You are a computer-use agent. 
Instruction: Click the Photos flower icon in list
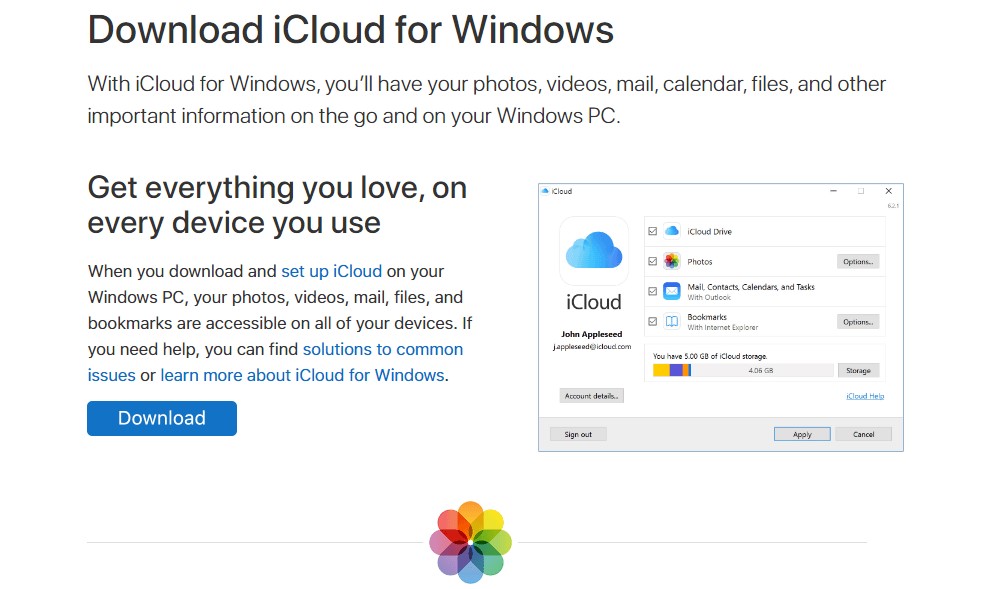(x=672, y=261)
